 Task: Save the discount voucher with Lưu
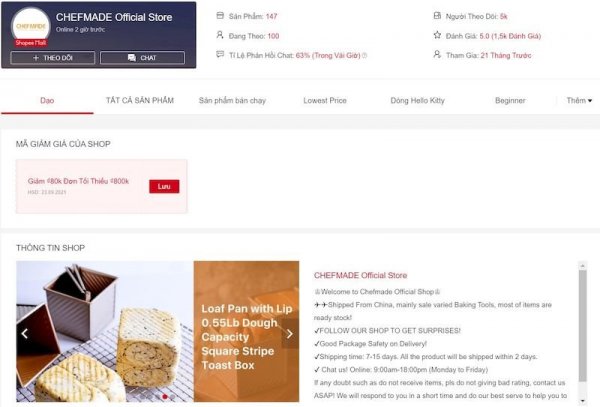click(164, 186)
